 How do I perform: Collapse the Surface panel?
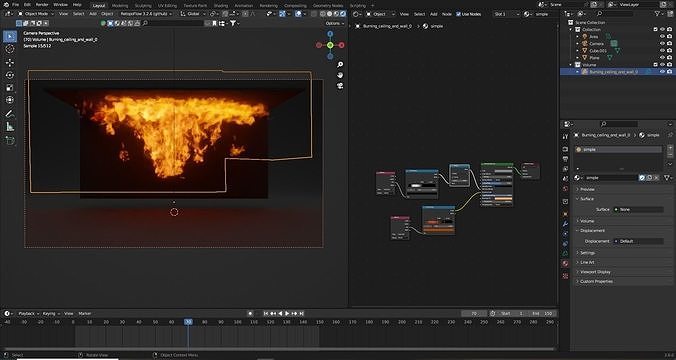(x=587, y=199)
